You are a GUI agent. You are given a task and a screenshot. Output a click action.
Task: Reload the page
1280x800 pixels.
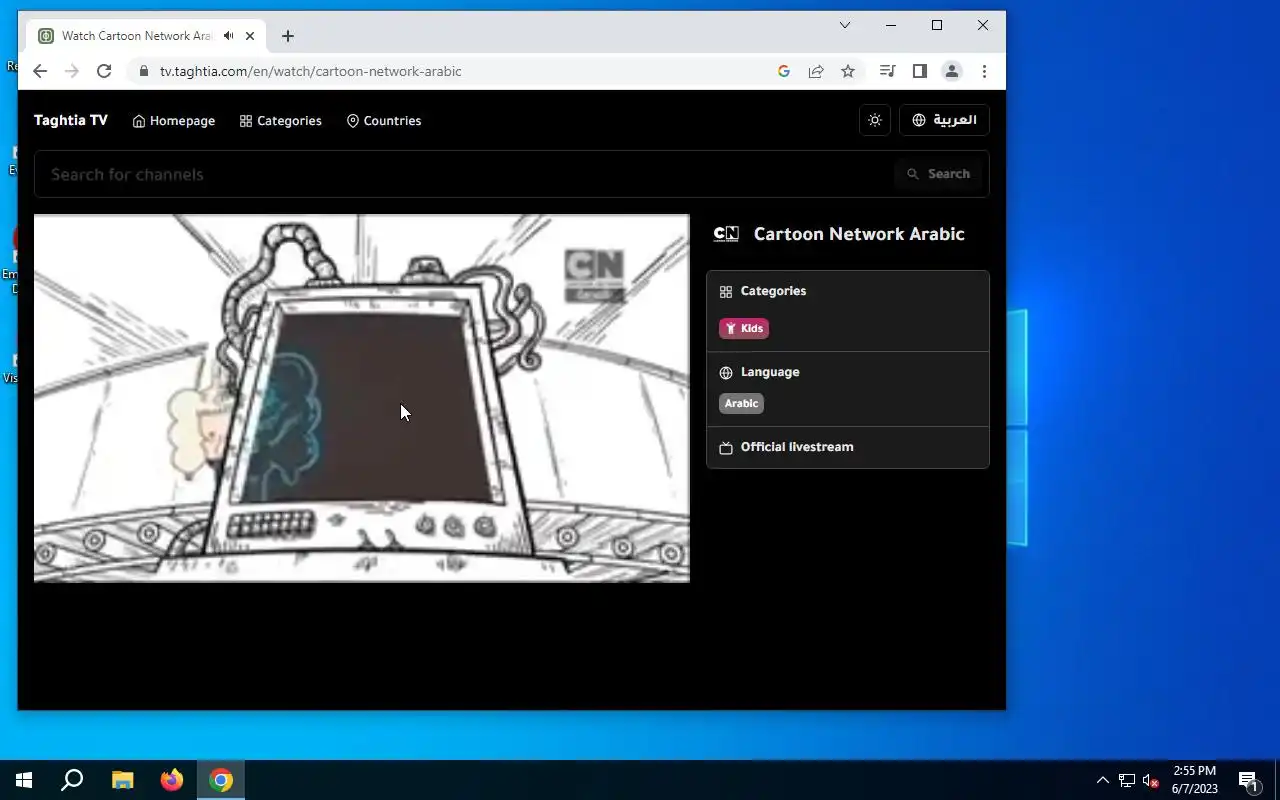coord(104,71)
